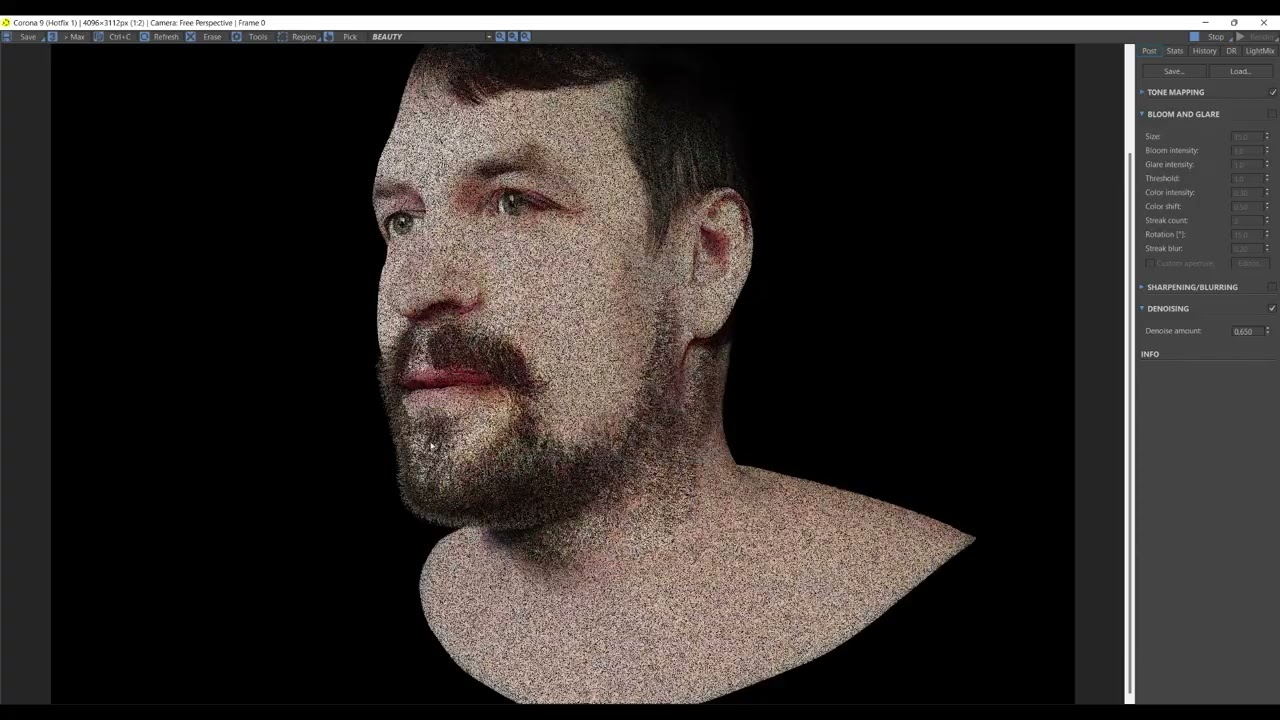
Task: Click the Tools toolbar label
Action: 258,37
